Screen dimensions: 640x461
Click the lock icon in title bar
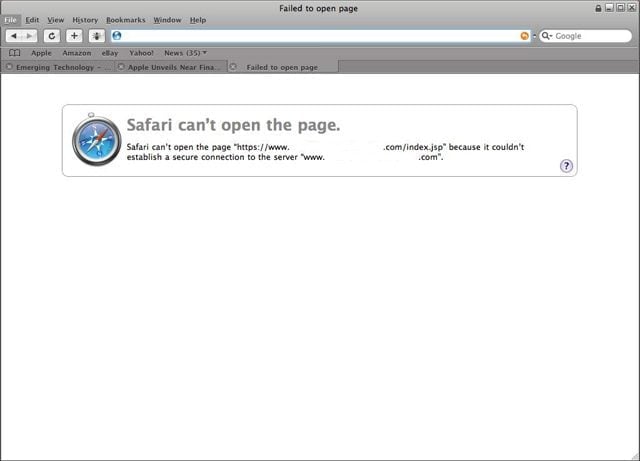pyautogui.click(x=598, y=8)
